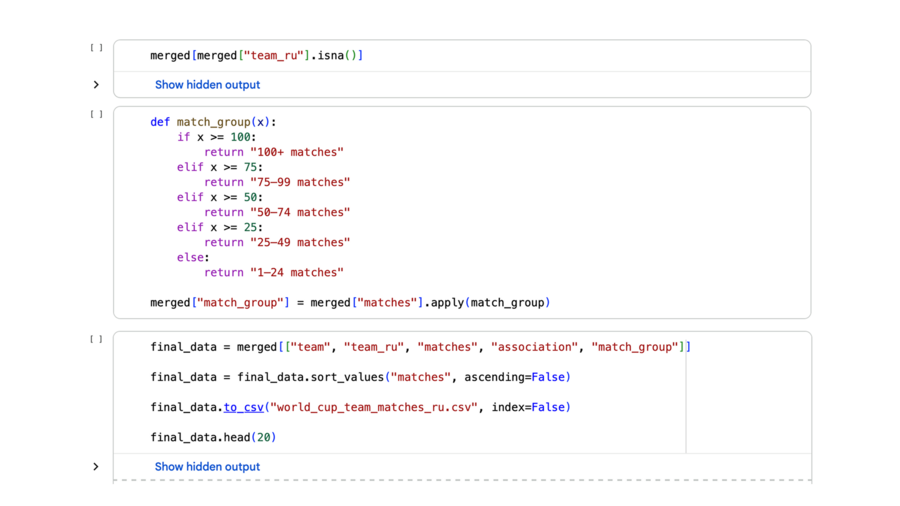The height and width of the screenshot is (506, 900).
Task: Show hidden output under final_data.head(20)
Action: point(207,467)
